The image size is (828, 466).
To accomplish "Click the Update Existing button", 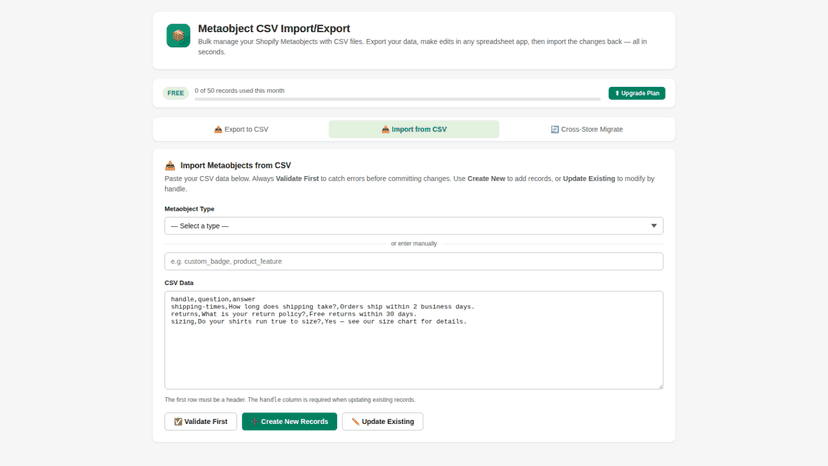I will click(382, 421).
